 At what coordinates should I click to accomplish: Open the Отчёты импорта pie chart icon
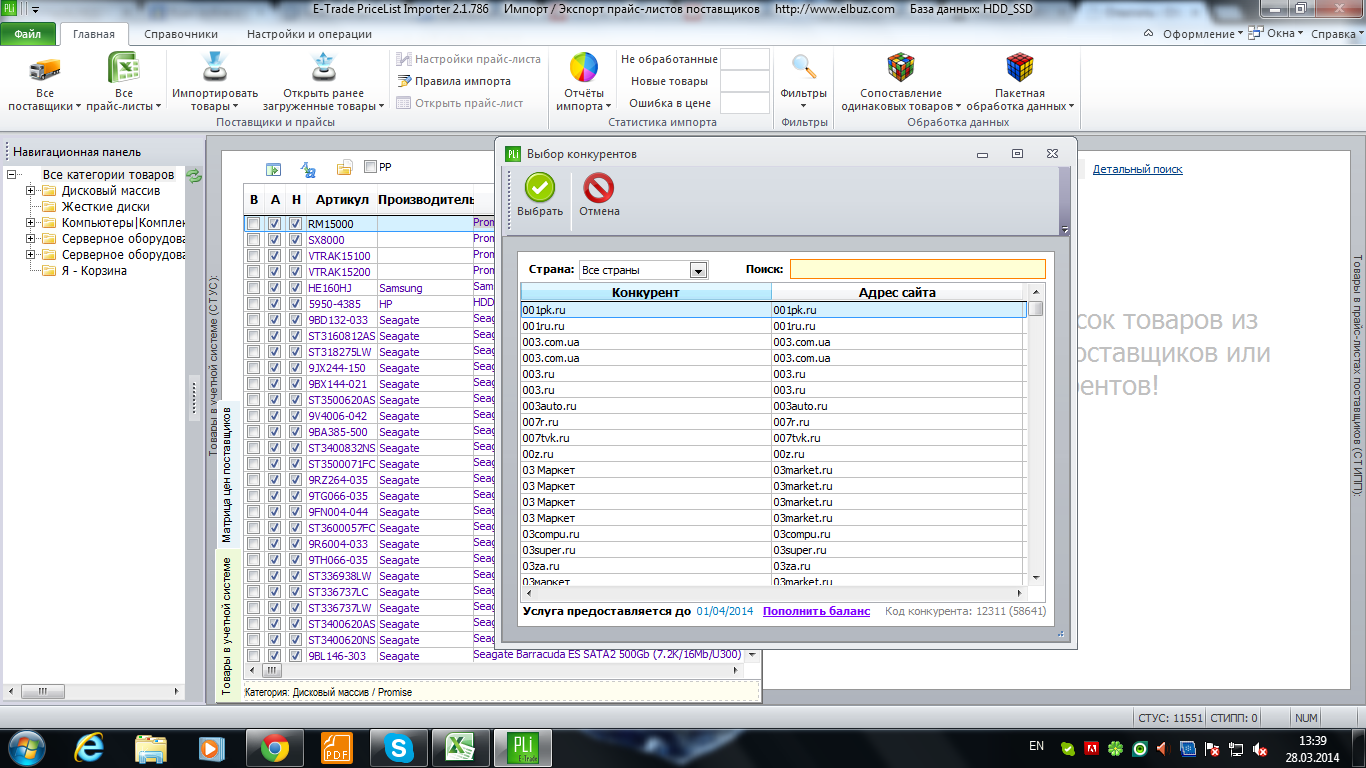[584, 68]
